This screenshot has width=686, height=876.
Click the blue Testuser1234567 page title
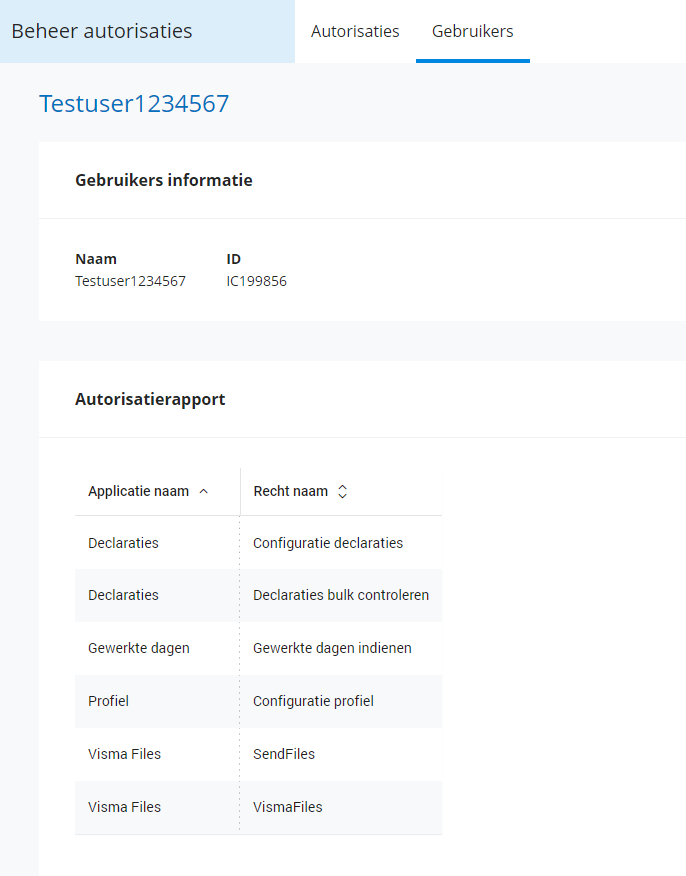pos(134,104)
